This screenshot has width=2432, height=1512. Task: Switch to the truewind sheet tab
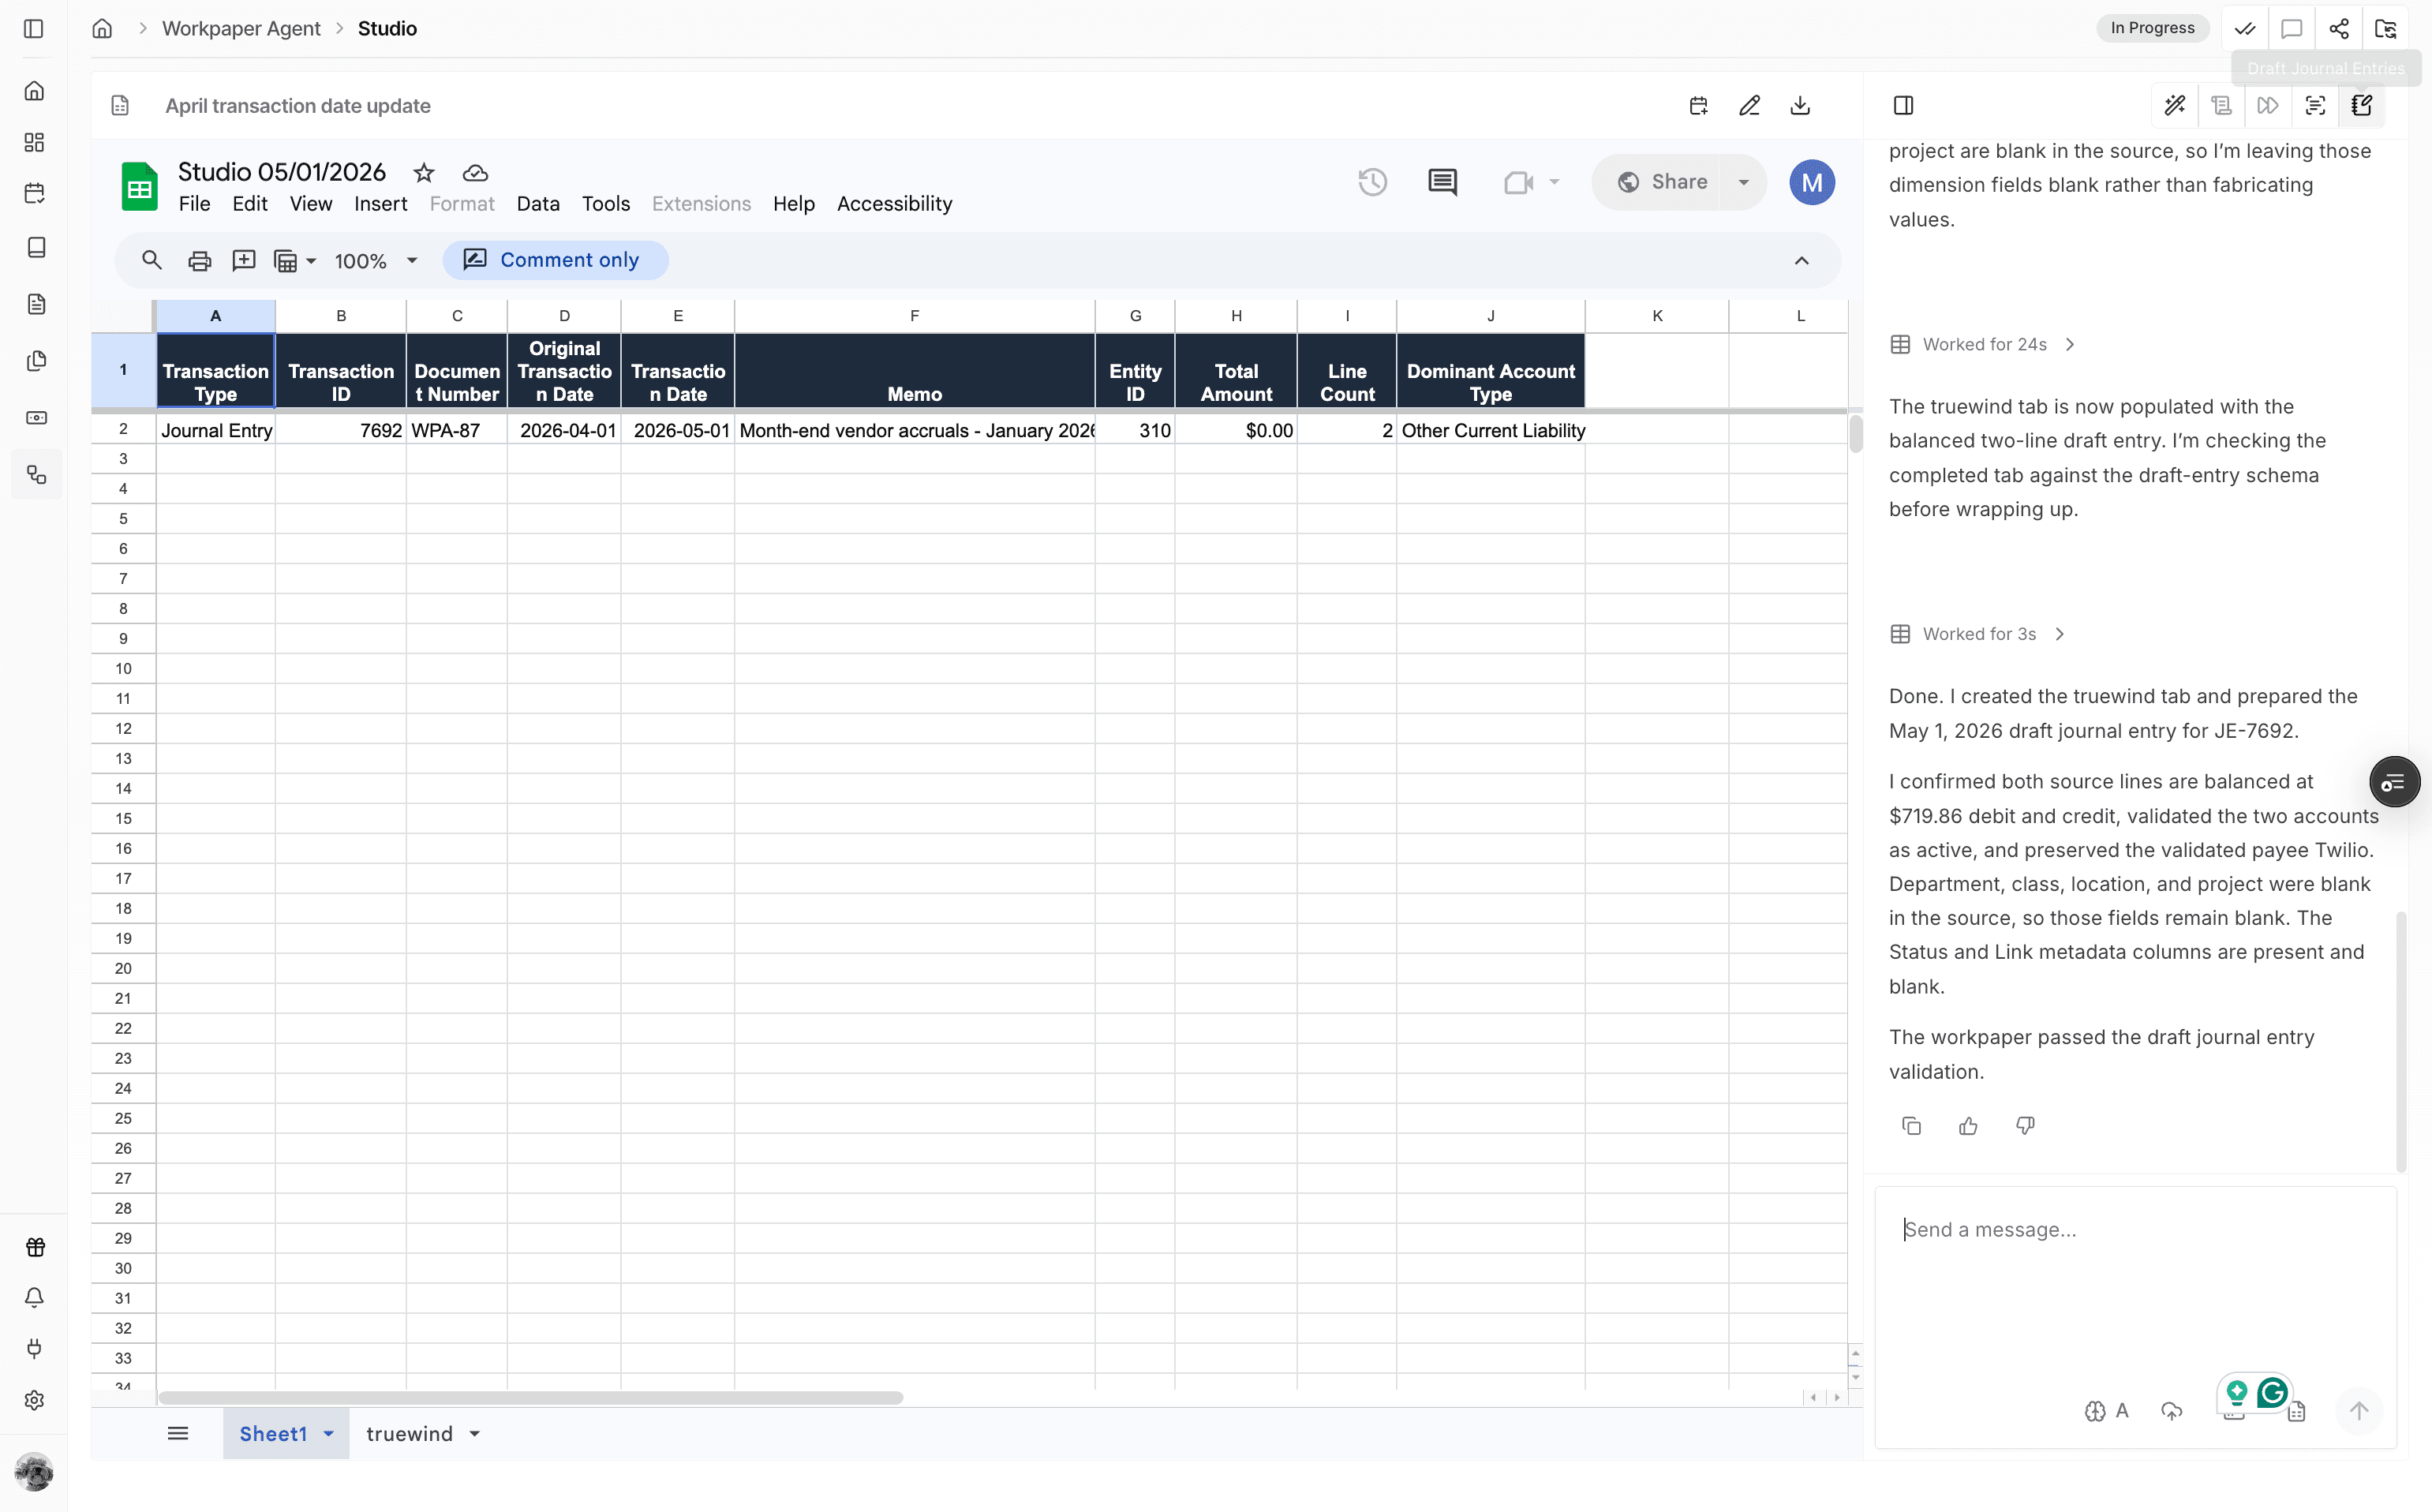409,1434
